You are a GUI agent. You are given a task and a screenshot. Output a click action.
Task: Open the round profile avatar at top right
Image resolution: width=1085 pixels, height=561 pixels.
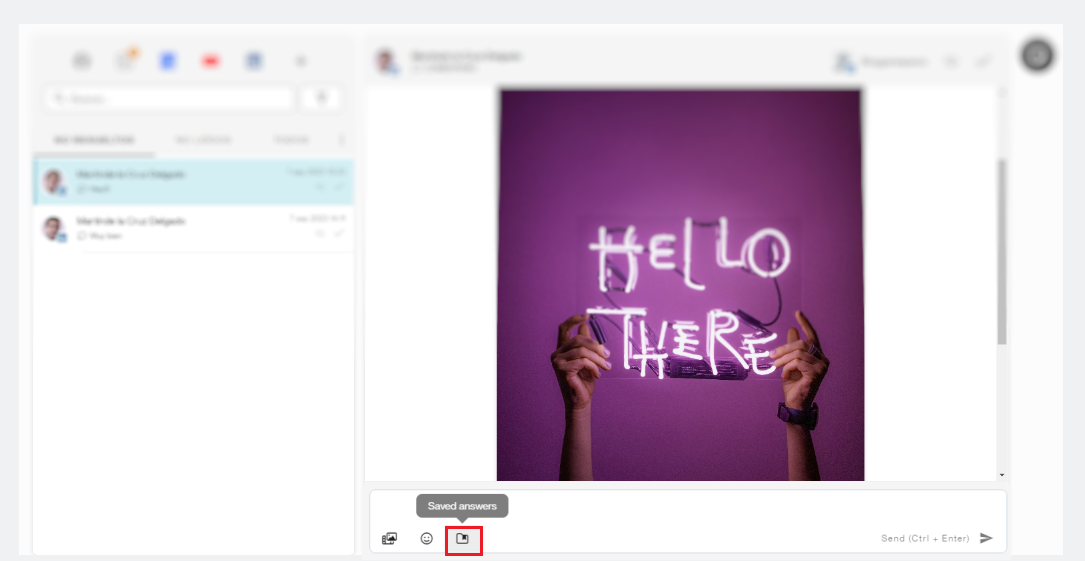[x=1037, y=56]
